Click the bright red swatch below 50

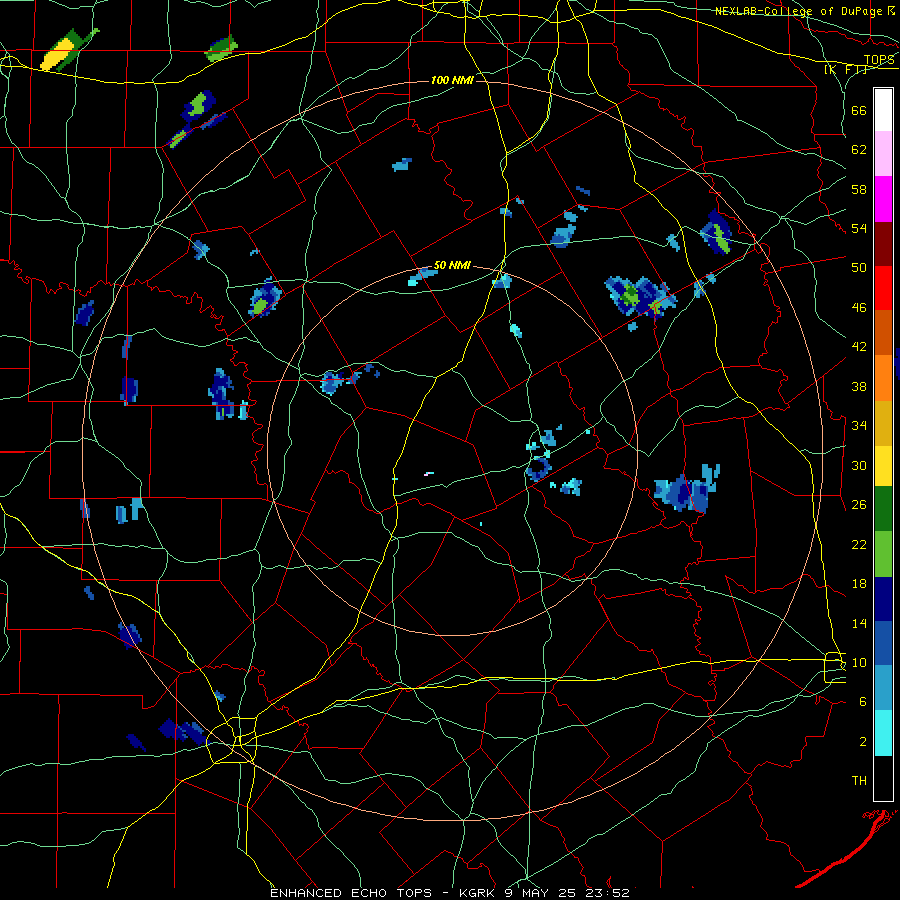(883, 288)
